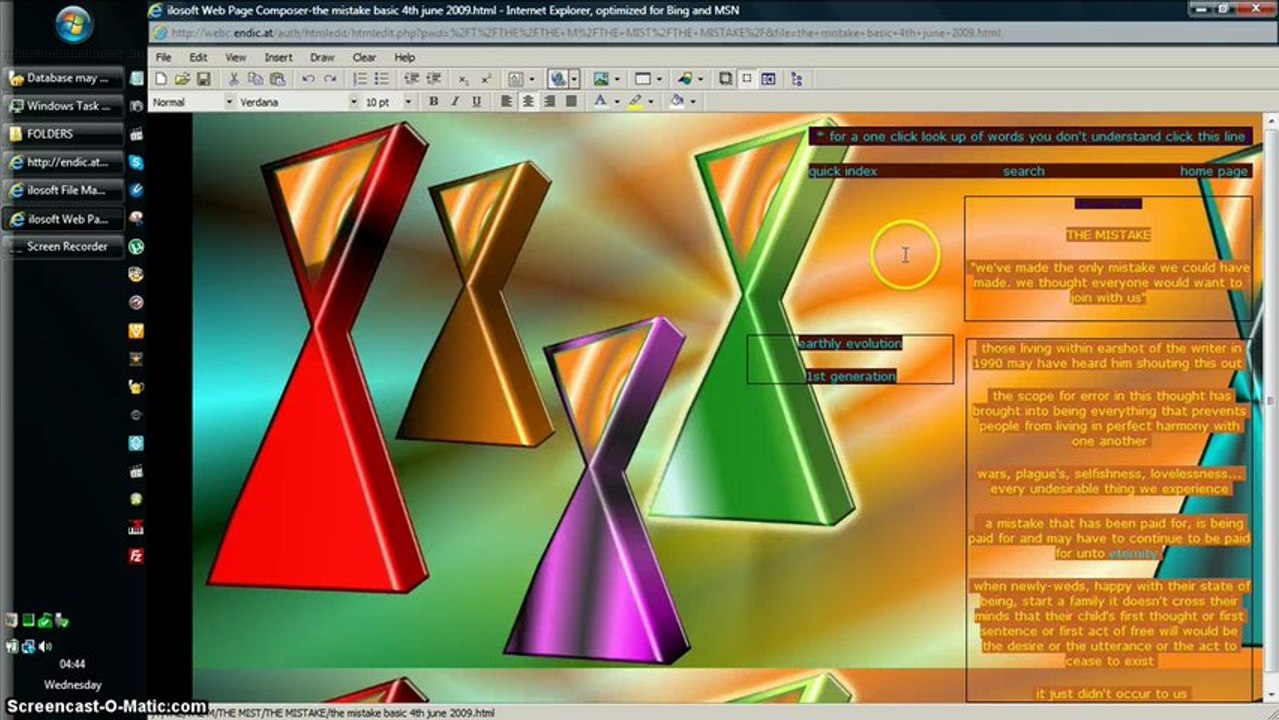
Task: Click the multicolor shapes toolbar icon
Action: click(685, 79)
